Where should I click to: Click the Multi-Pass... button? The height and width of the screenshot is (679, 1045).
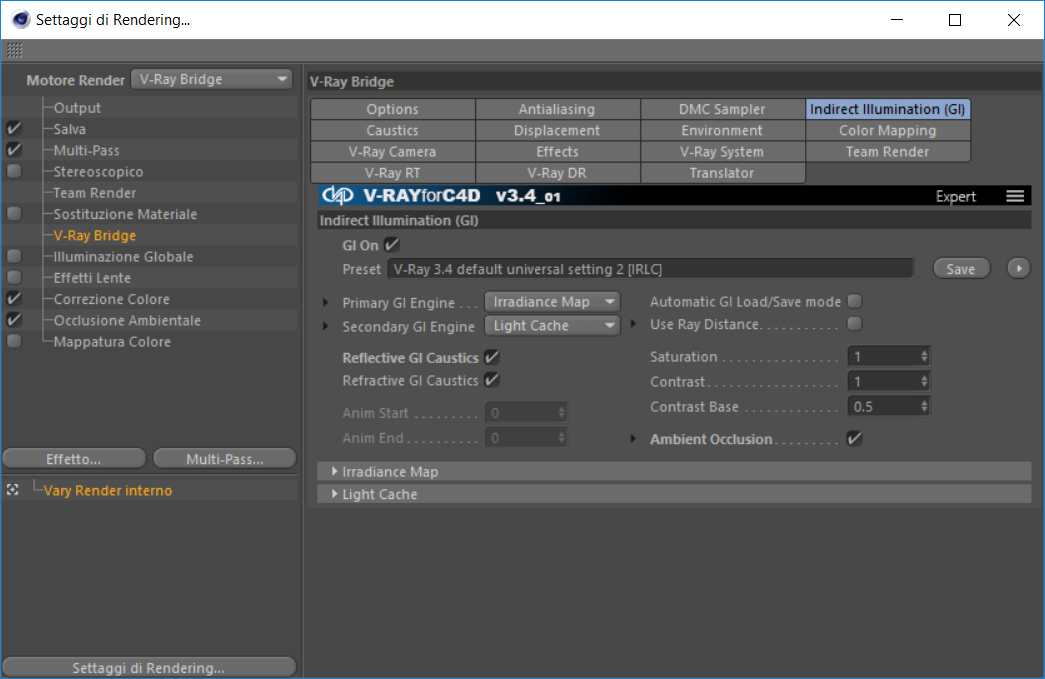pos(225,458)
